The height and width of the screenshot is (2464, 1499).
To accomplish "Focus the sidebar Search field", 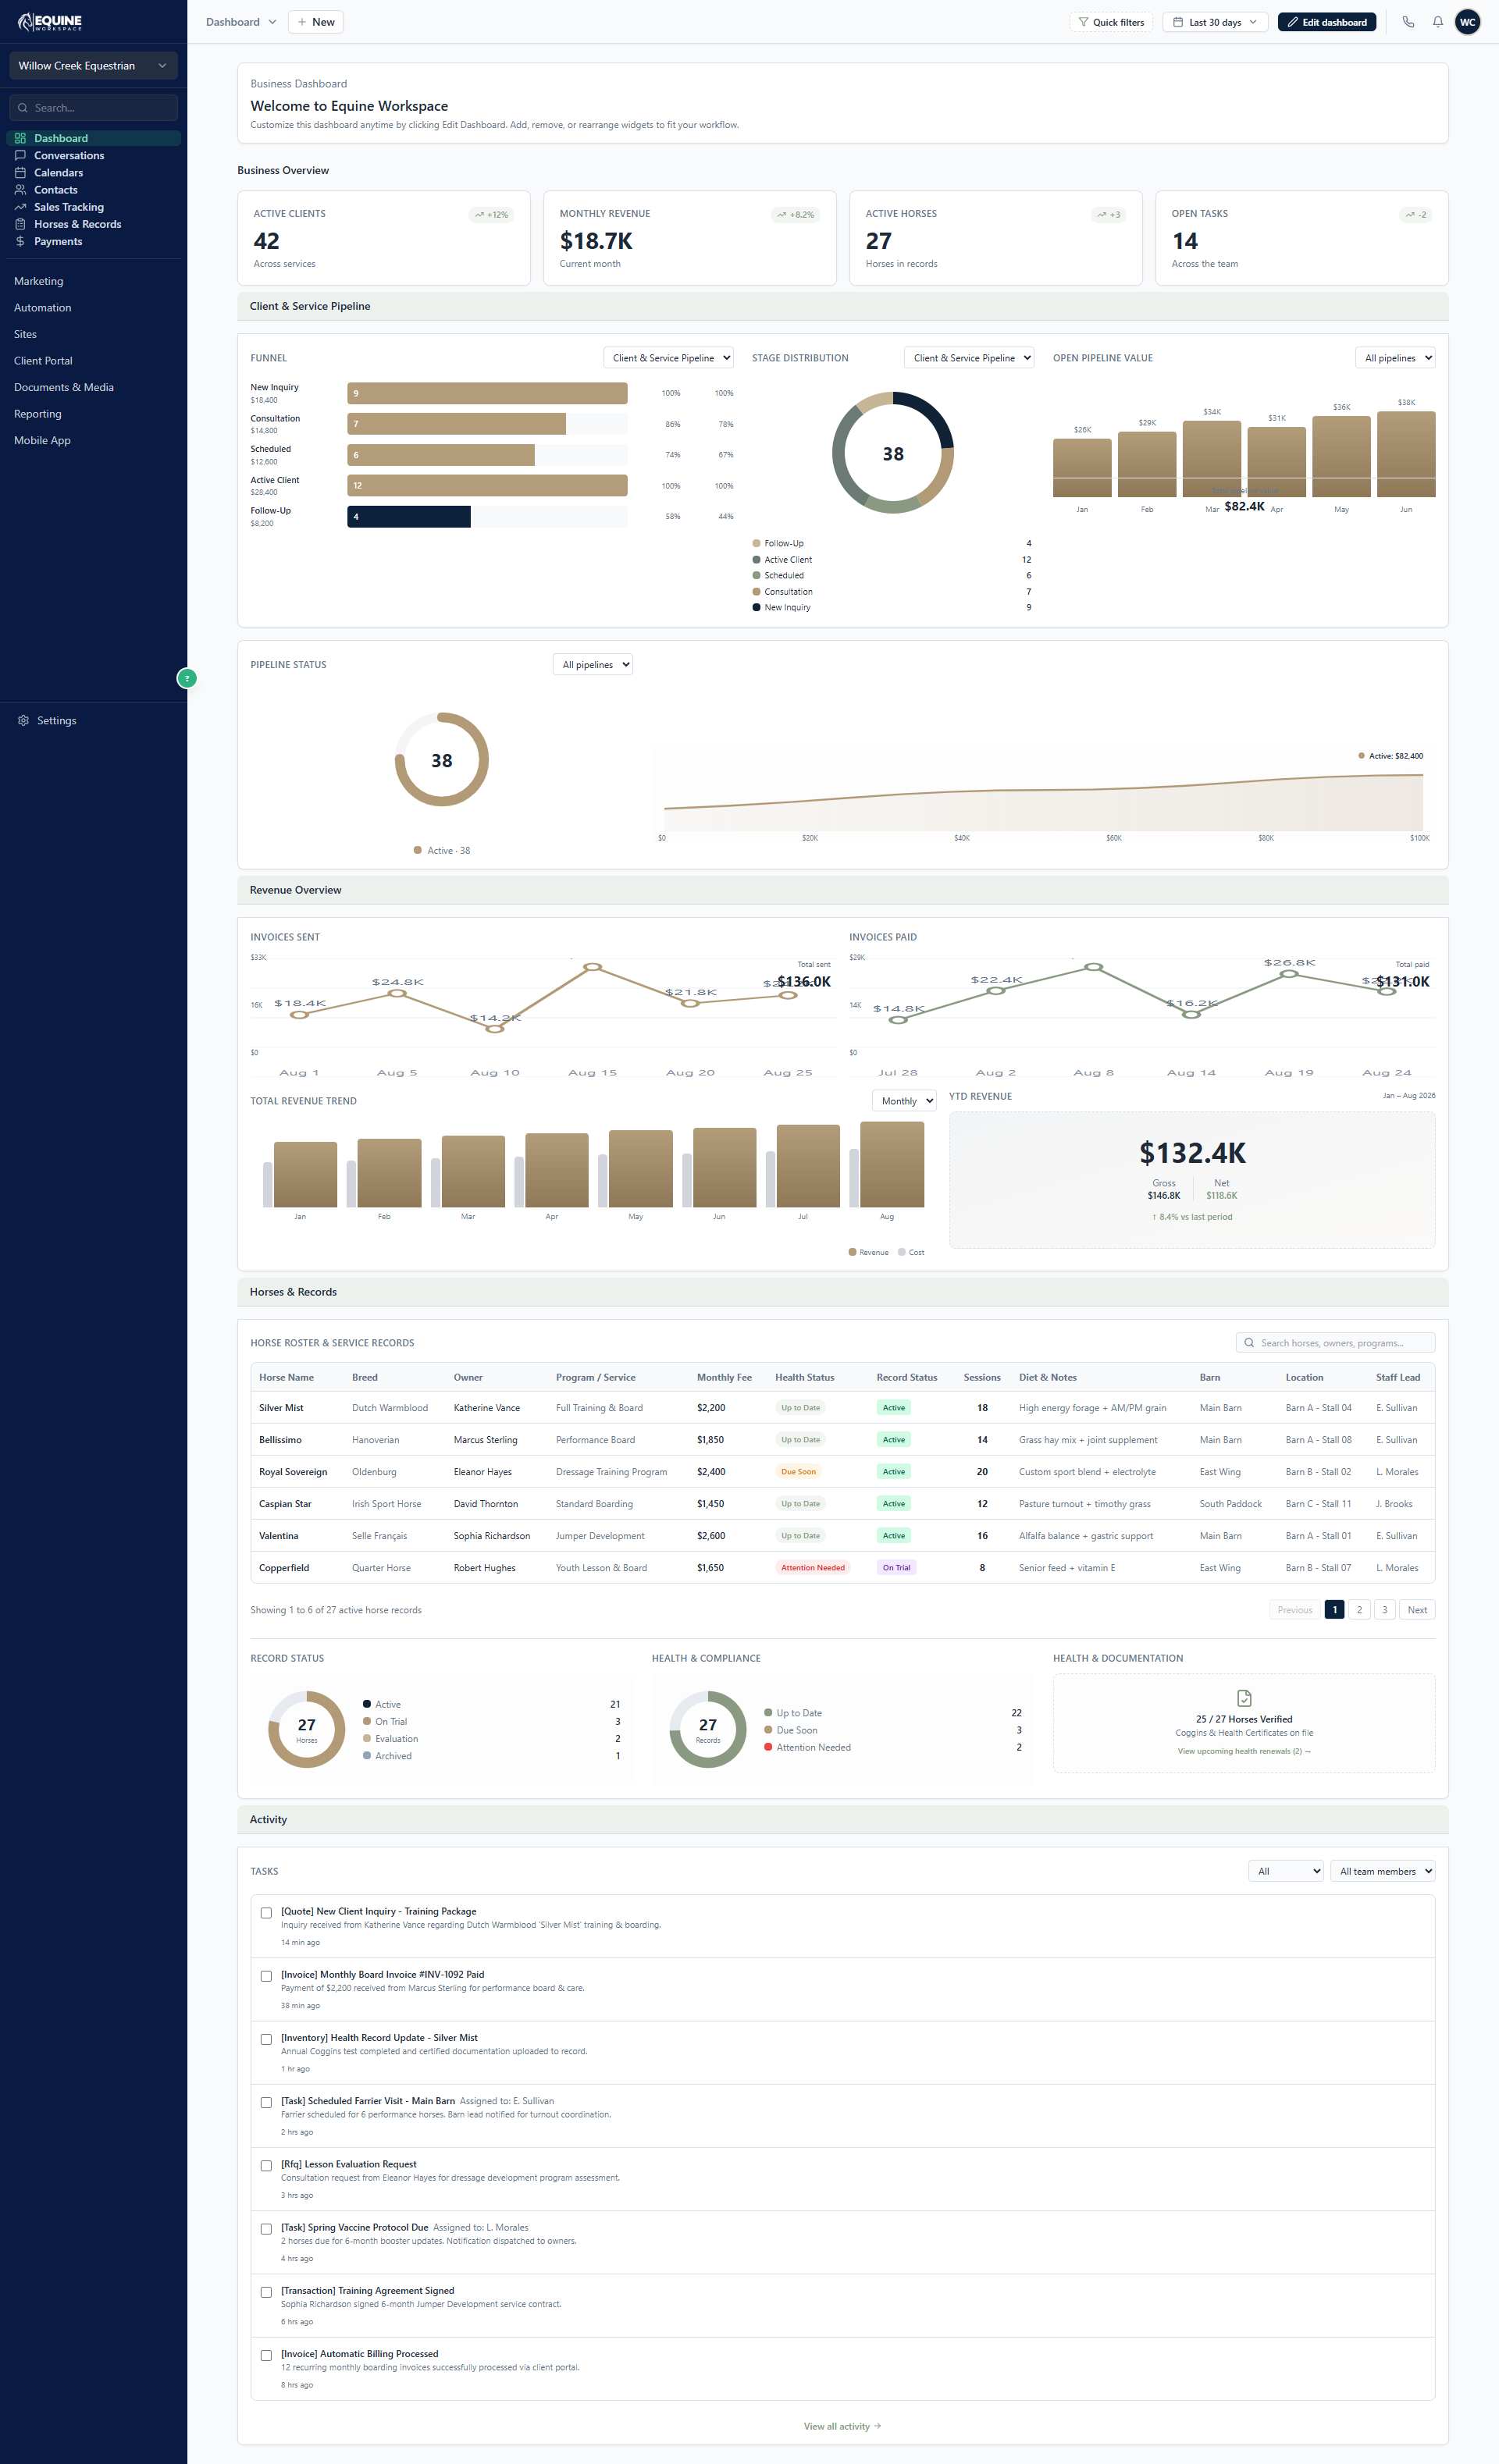I will [93, 108].
